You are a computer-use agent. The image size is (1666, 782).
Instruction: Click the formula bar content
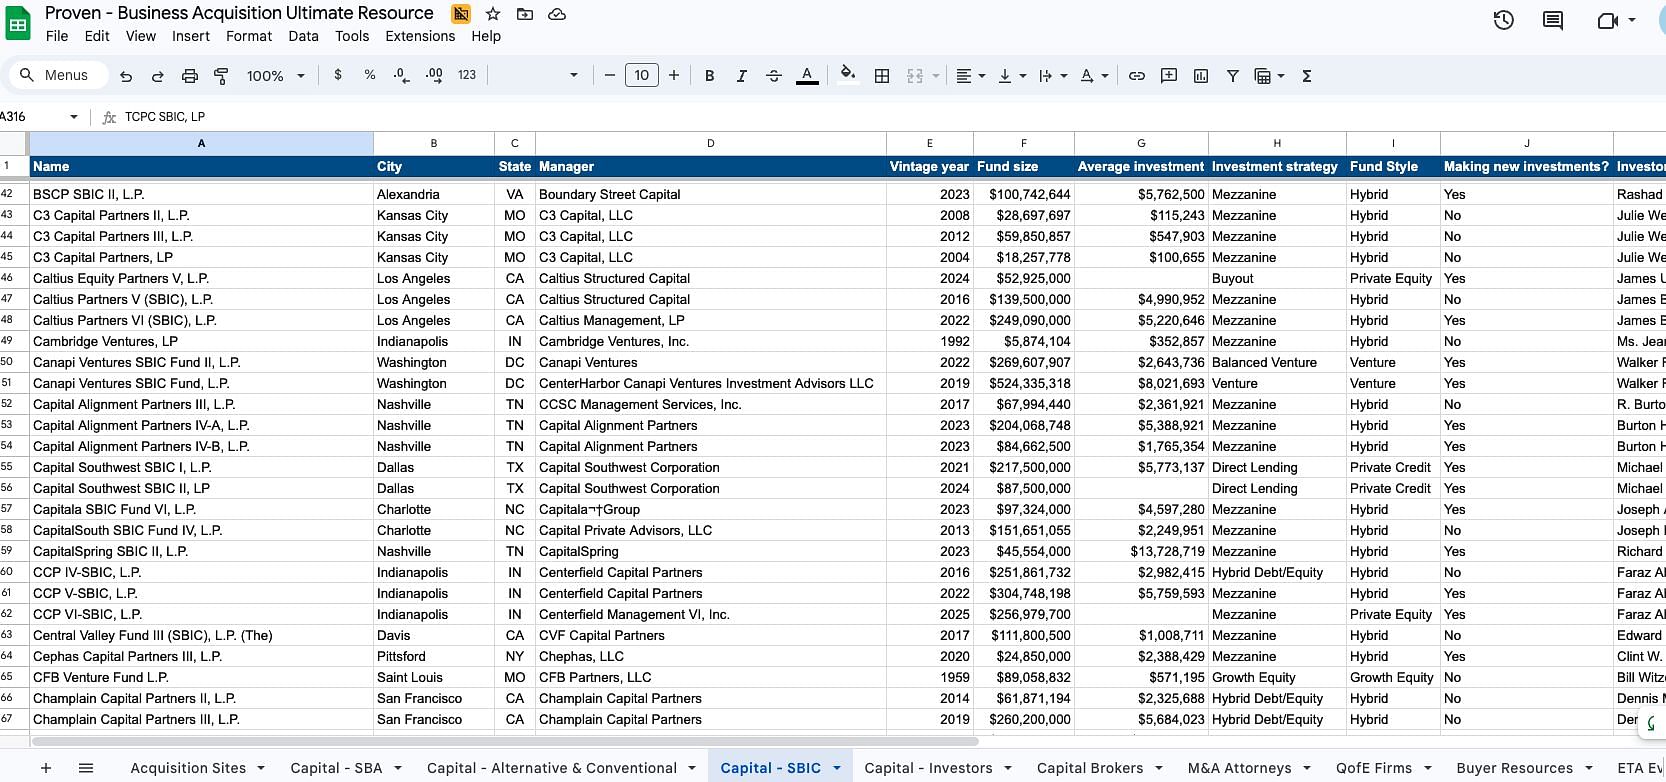tap(165, 117)
